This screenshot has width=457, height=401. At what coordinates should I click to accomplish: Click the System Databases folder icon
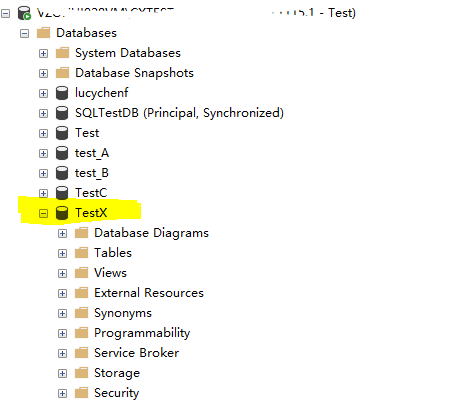pos(62,53)
